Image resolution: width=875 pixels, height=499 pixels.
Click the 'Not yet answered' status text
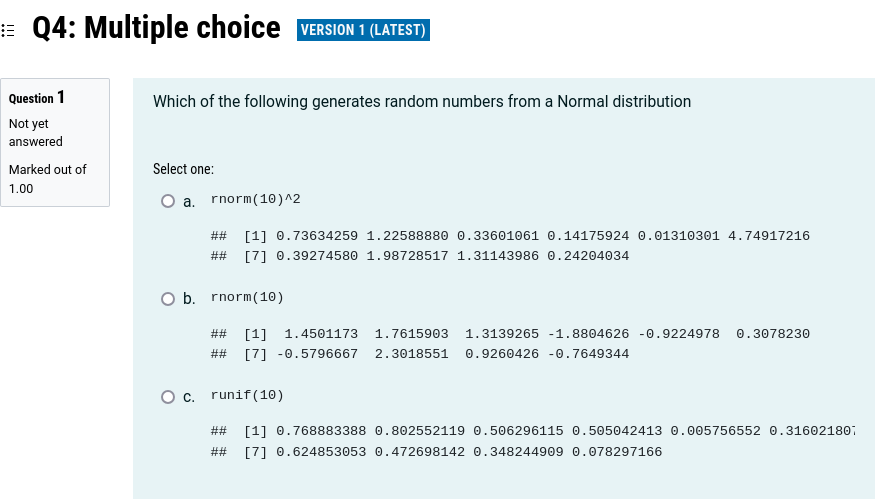[35, 132]
